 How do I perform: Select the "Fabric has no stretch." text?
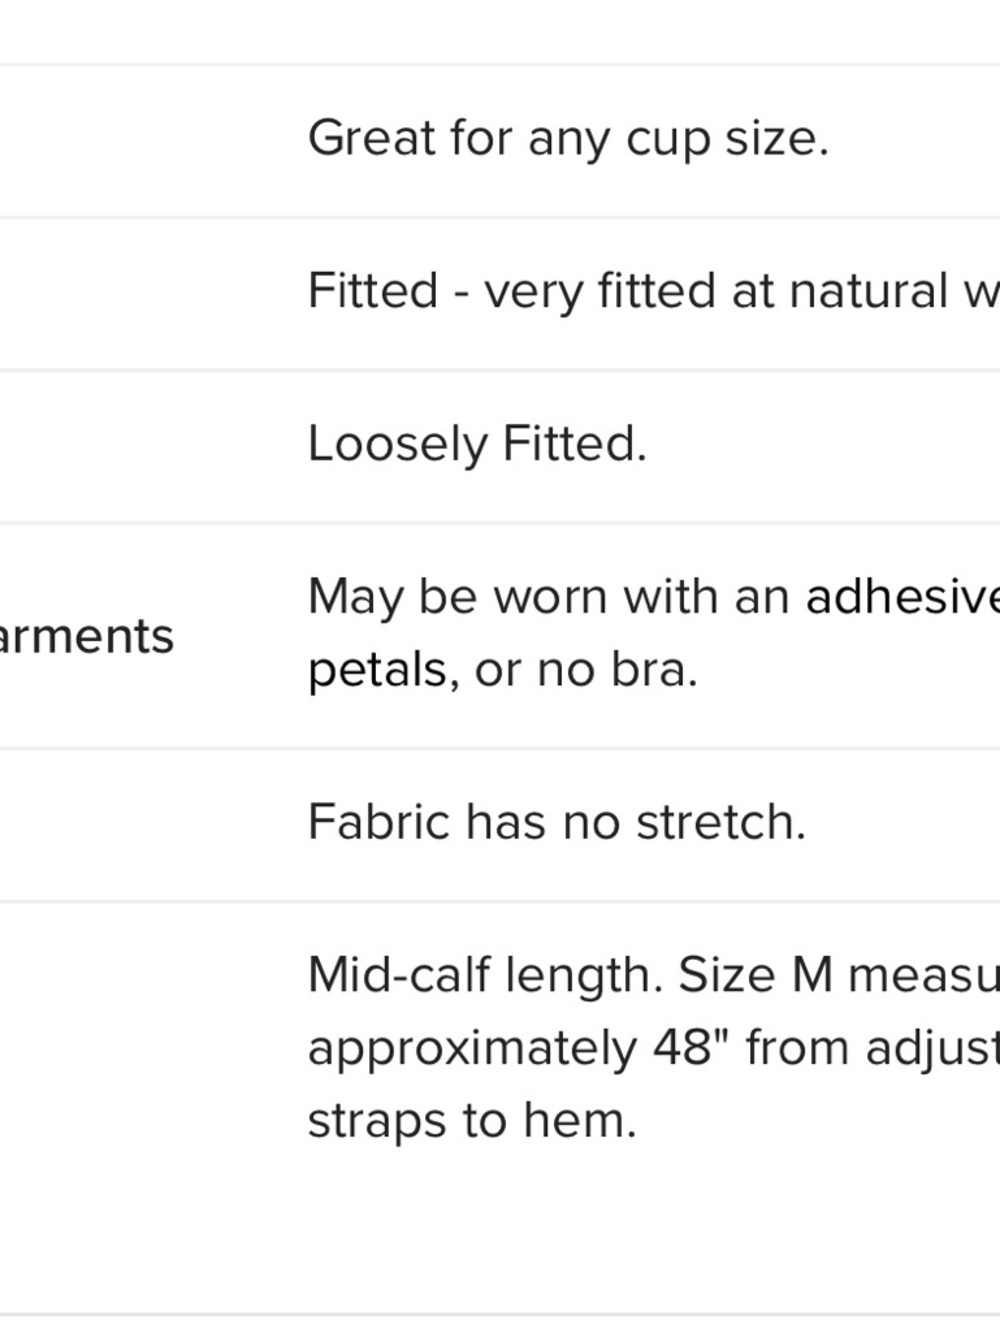pyautogui.click(x=556, y=822)
